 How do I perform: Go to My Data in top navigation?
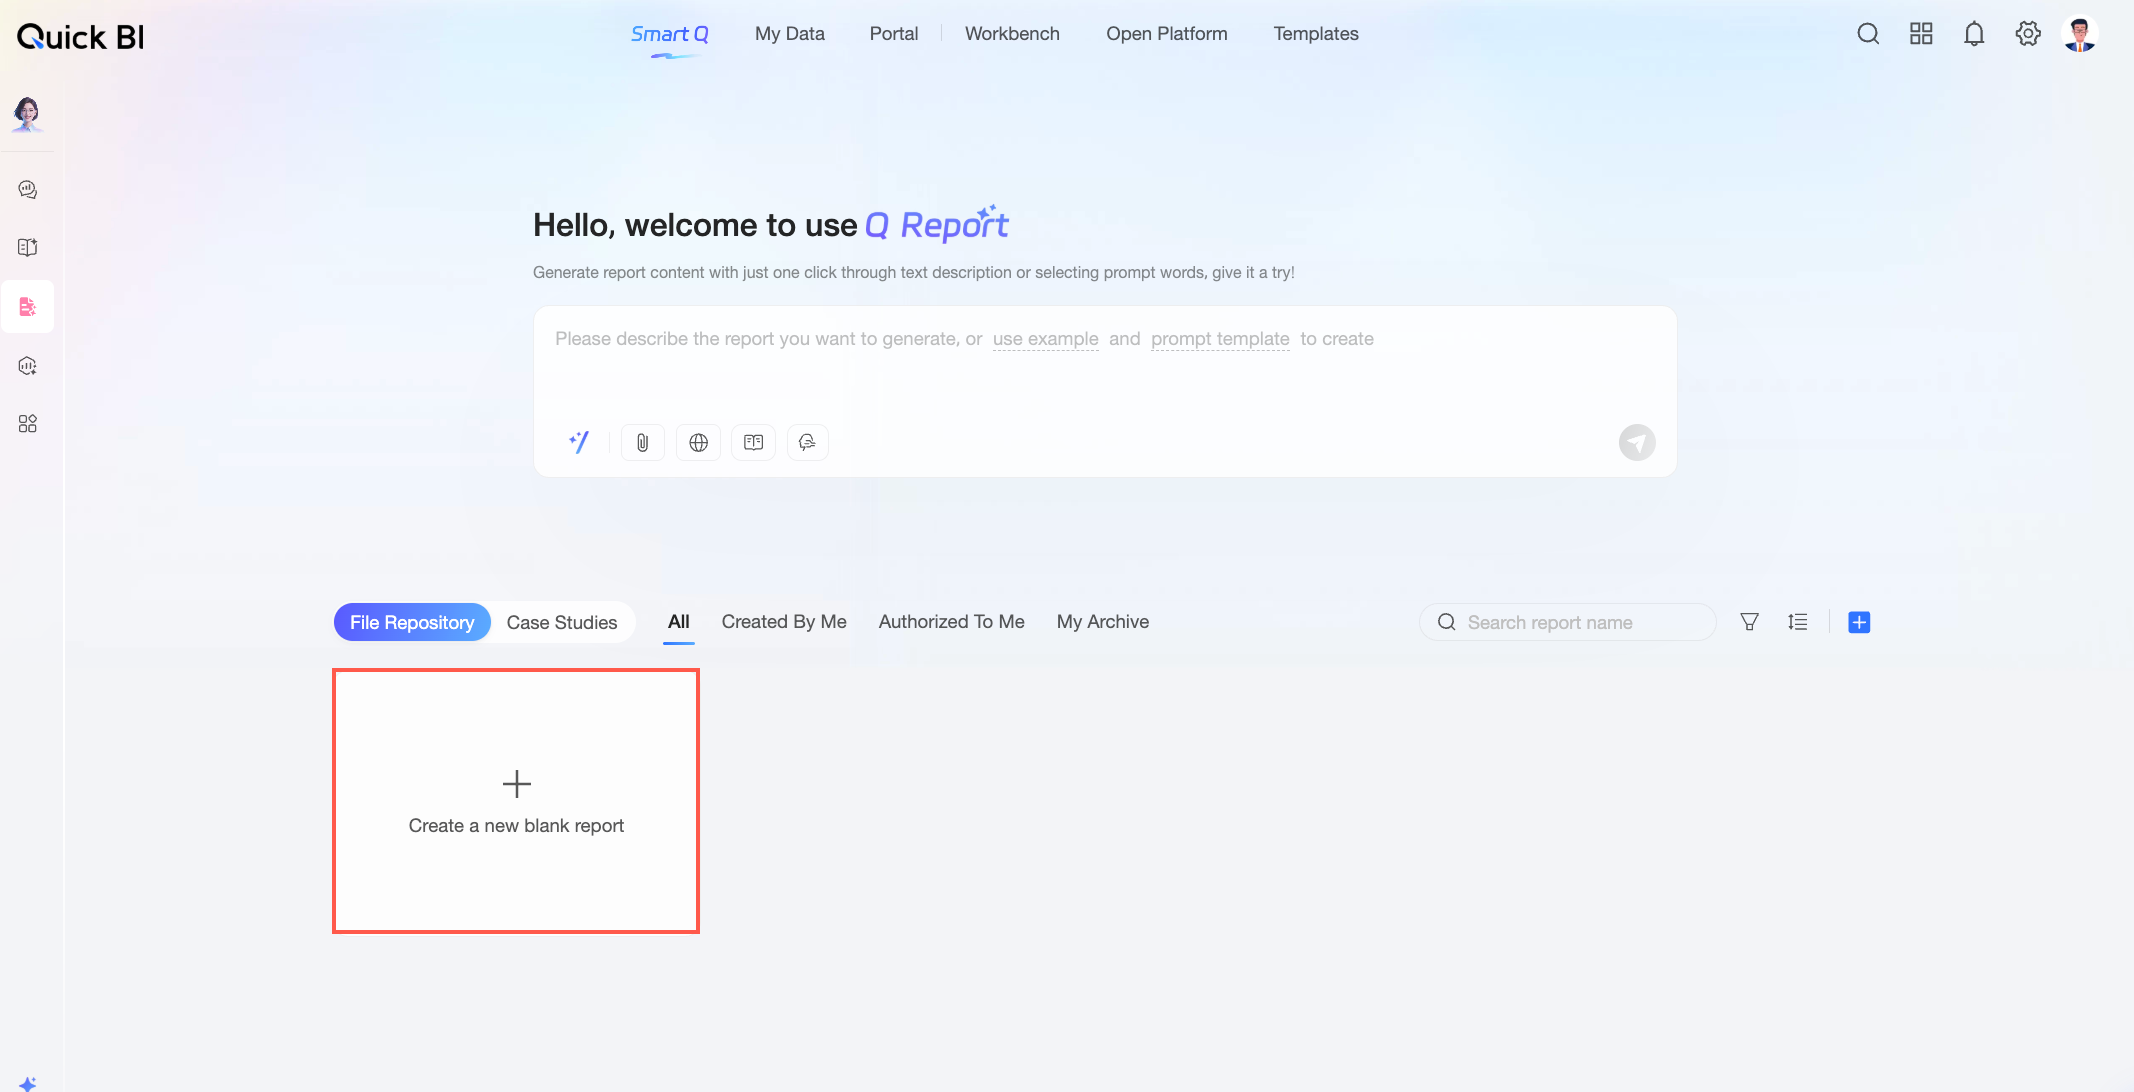[790, 34]
